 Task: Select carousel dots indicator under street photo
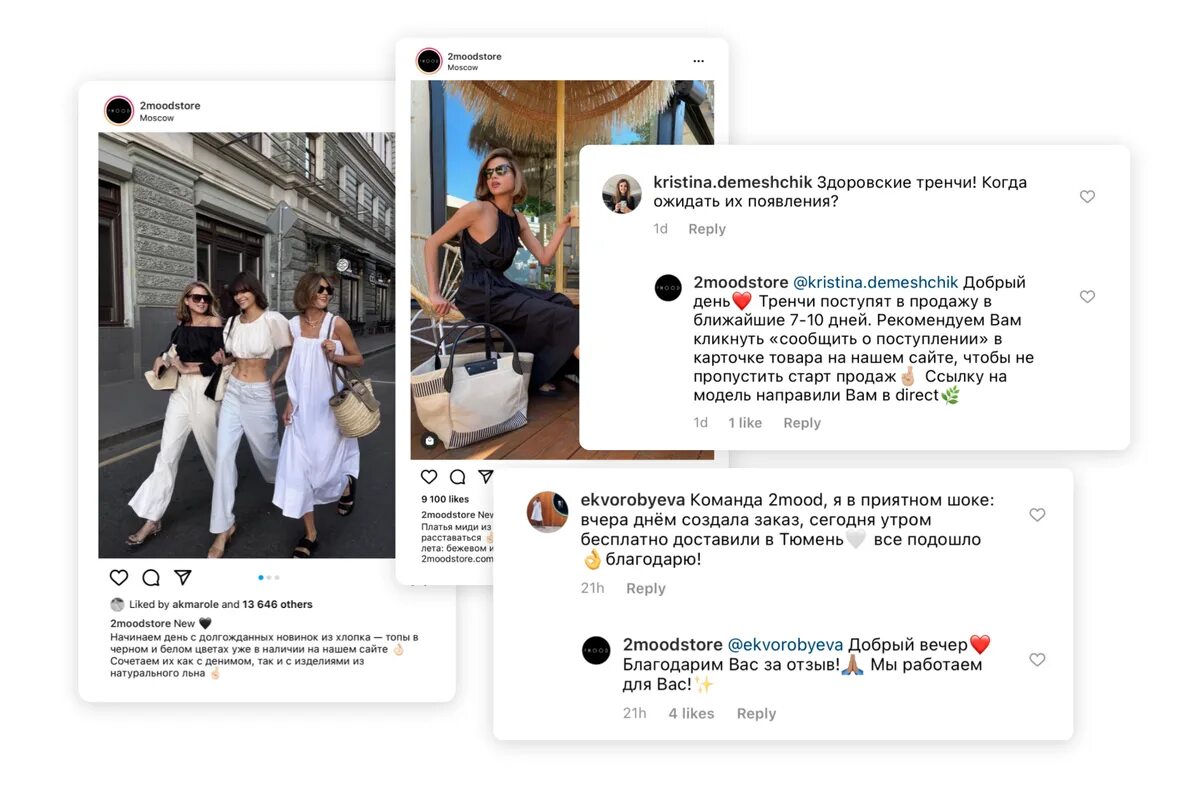click(269, 577)
